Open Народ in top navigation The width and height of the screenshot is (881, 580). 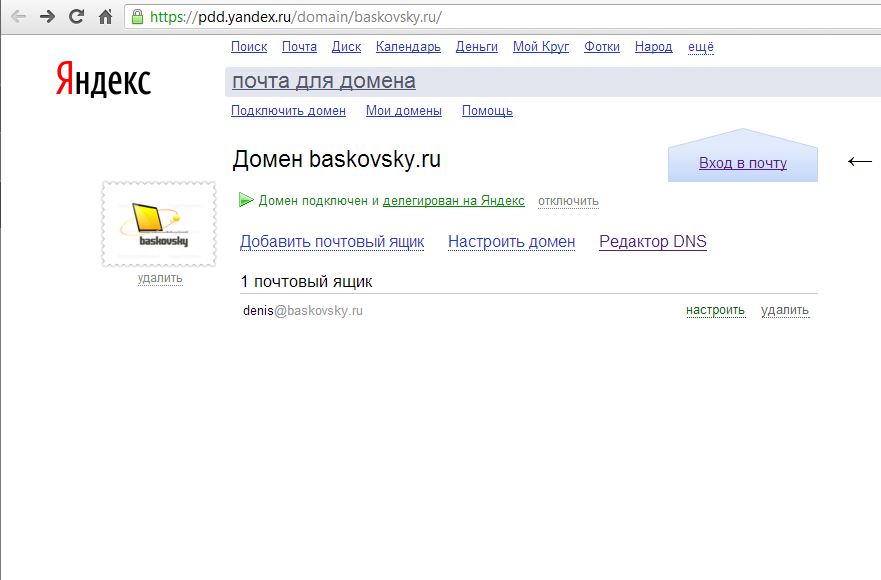click(x=653, y=47)
